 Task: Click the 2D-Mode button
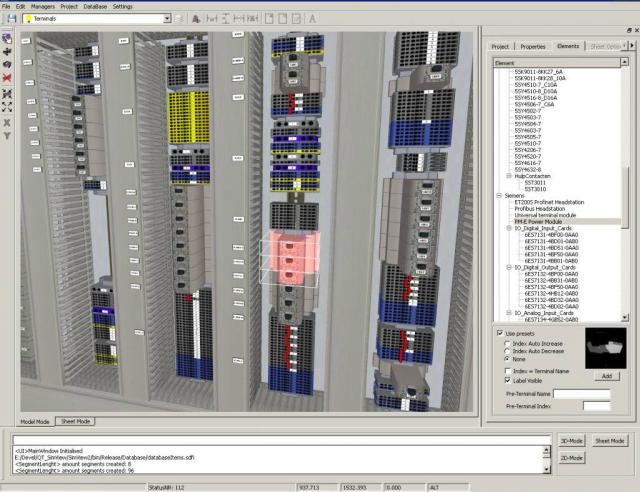coord(573,459)
